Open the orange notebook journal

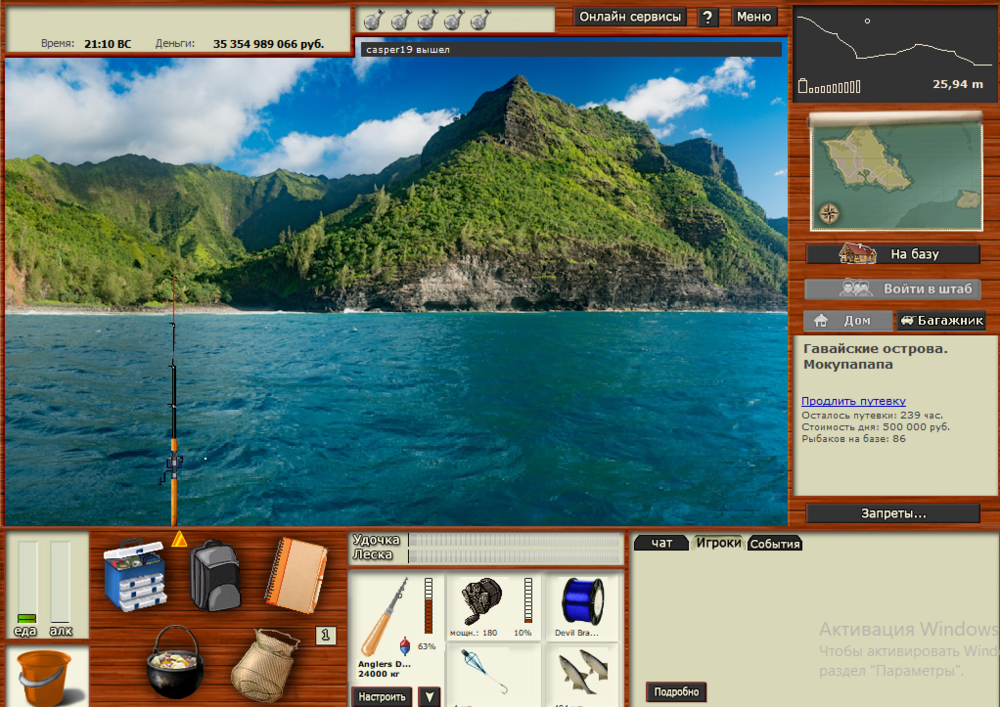click(295, 574)
